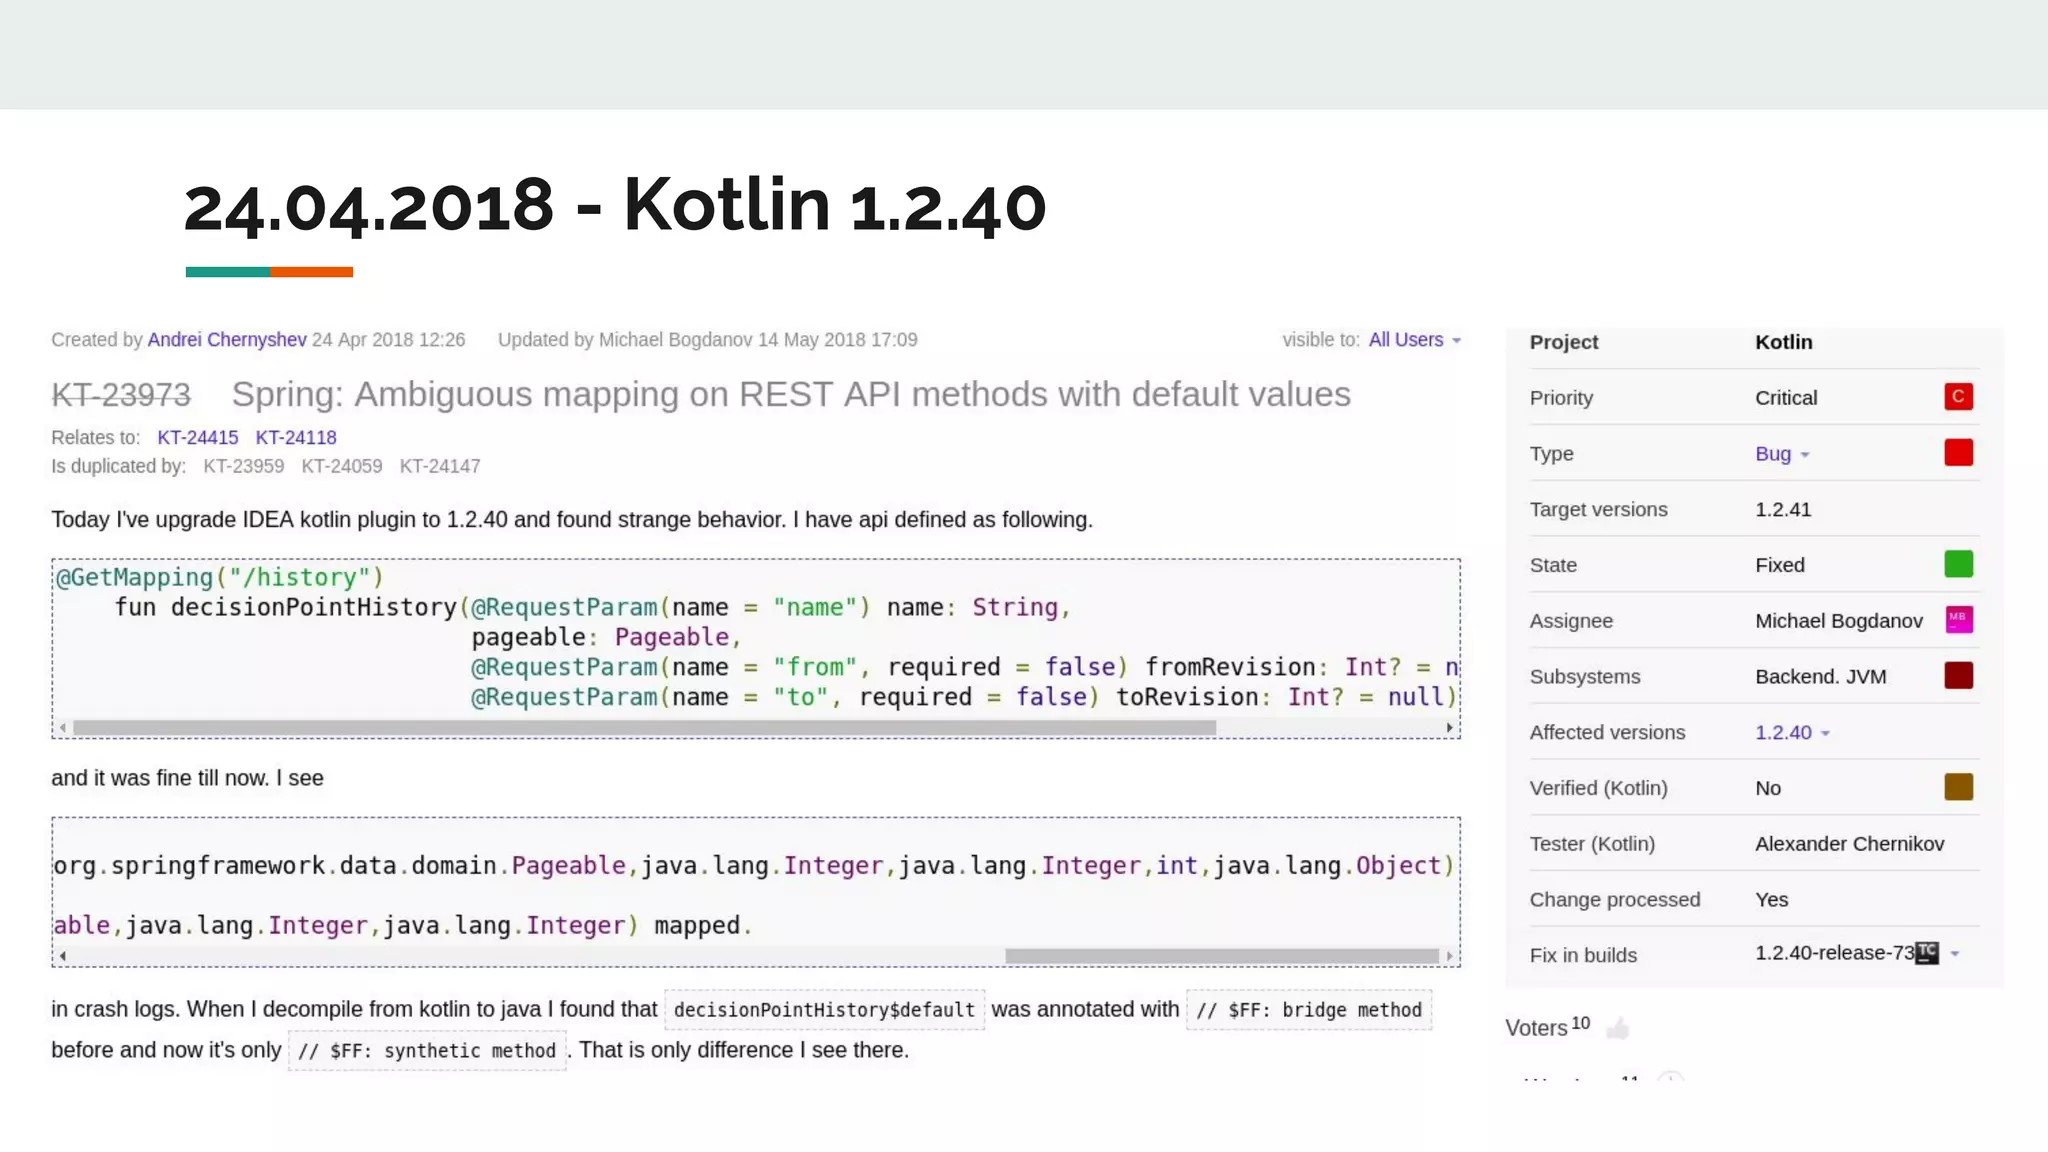The width and height of the screenshot is (2048, 1152).
Task: Click the brown Verified (Kotlin) swatch
Action: 1958,787
